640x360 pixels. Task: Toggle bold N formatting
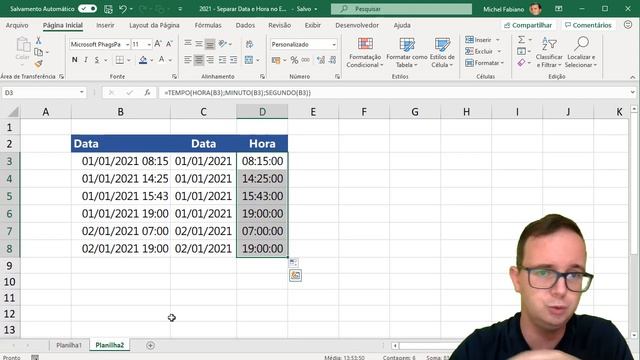[x=74, y=60]
